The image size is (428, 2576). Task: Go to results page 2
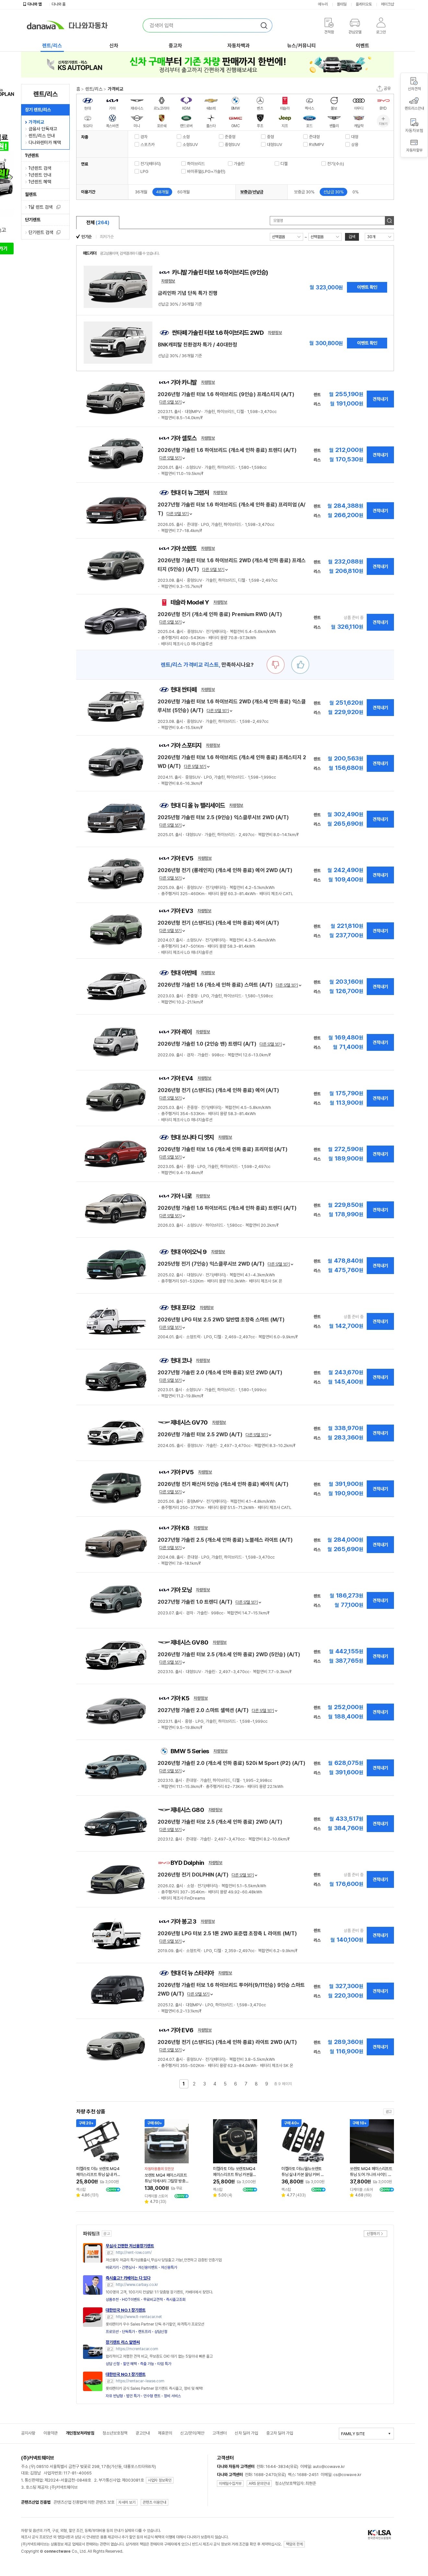[194, 2084]
